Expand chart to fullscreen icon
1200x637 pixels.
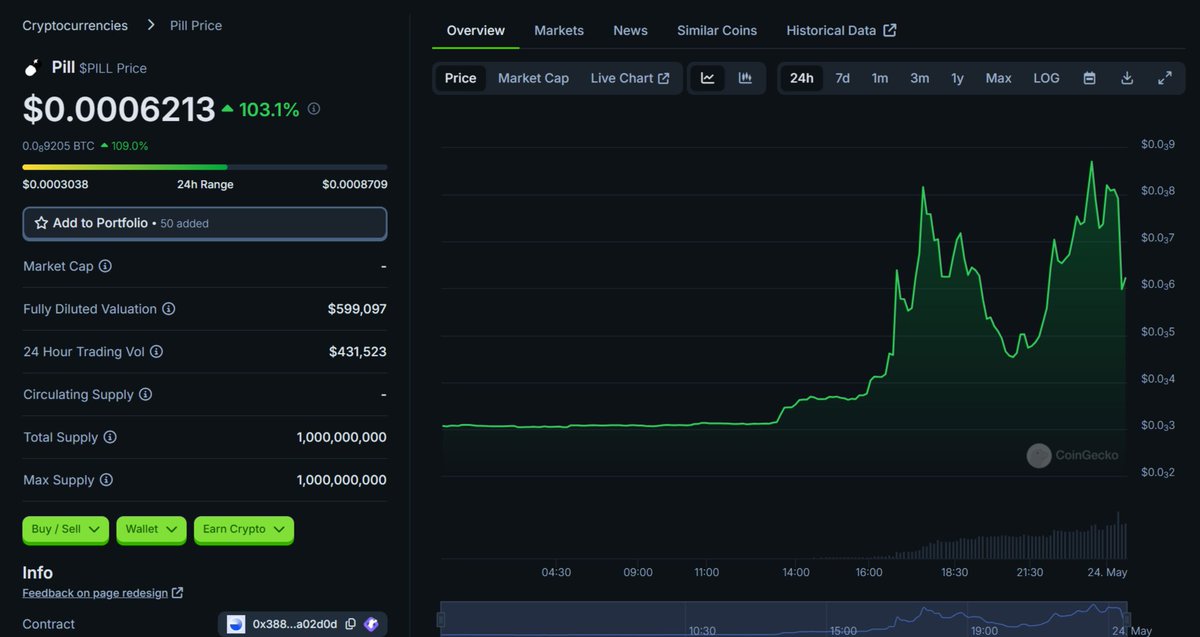tap(1165, 78)
